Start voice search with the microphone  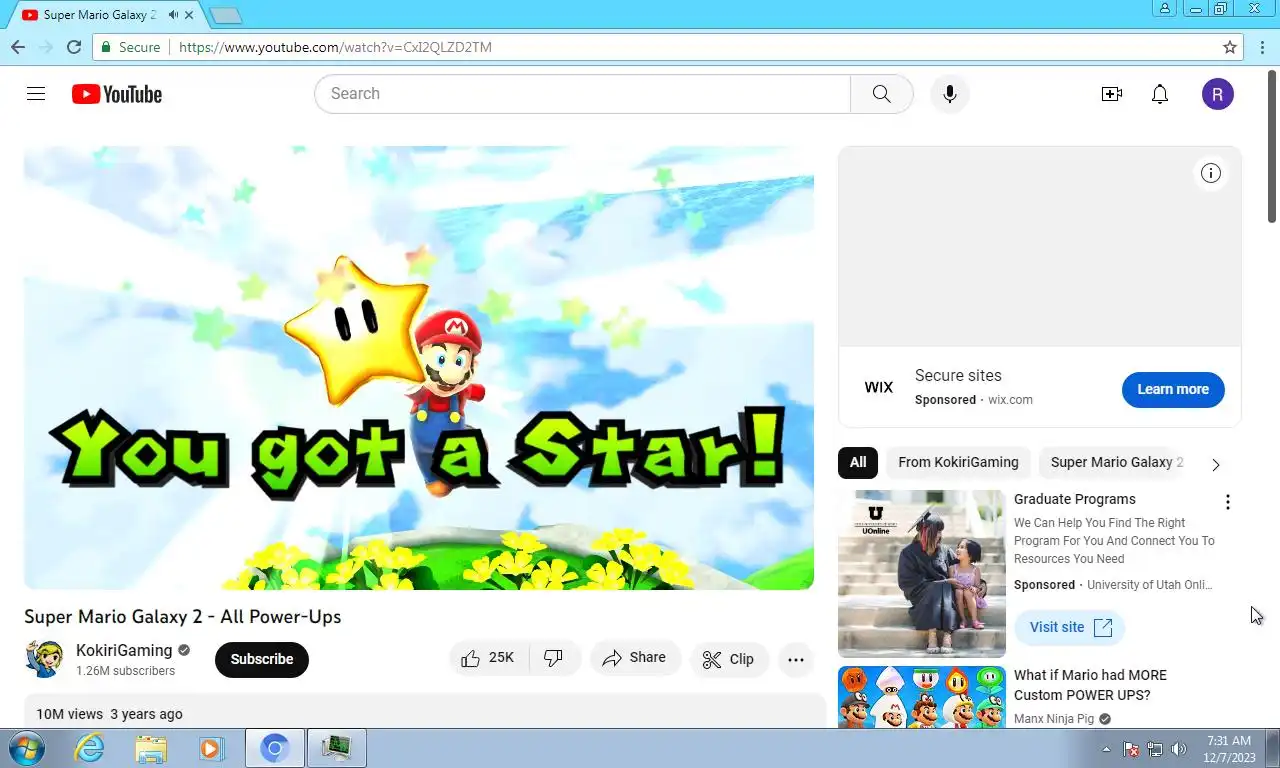point(950,94)
